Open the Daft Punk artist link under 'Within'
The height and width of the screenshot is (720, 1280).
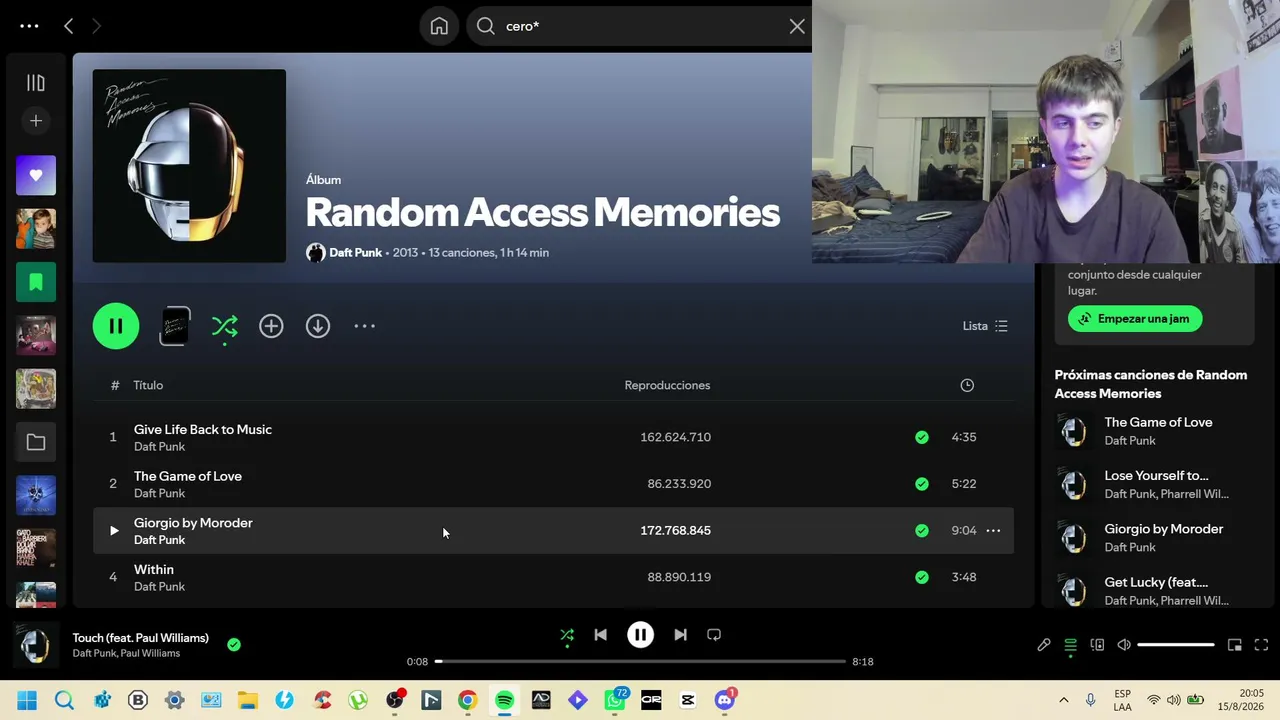[159, 587]
